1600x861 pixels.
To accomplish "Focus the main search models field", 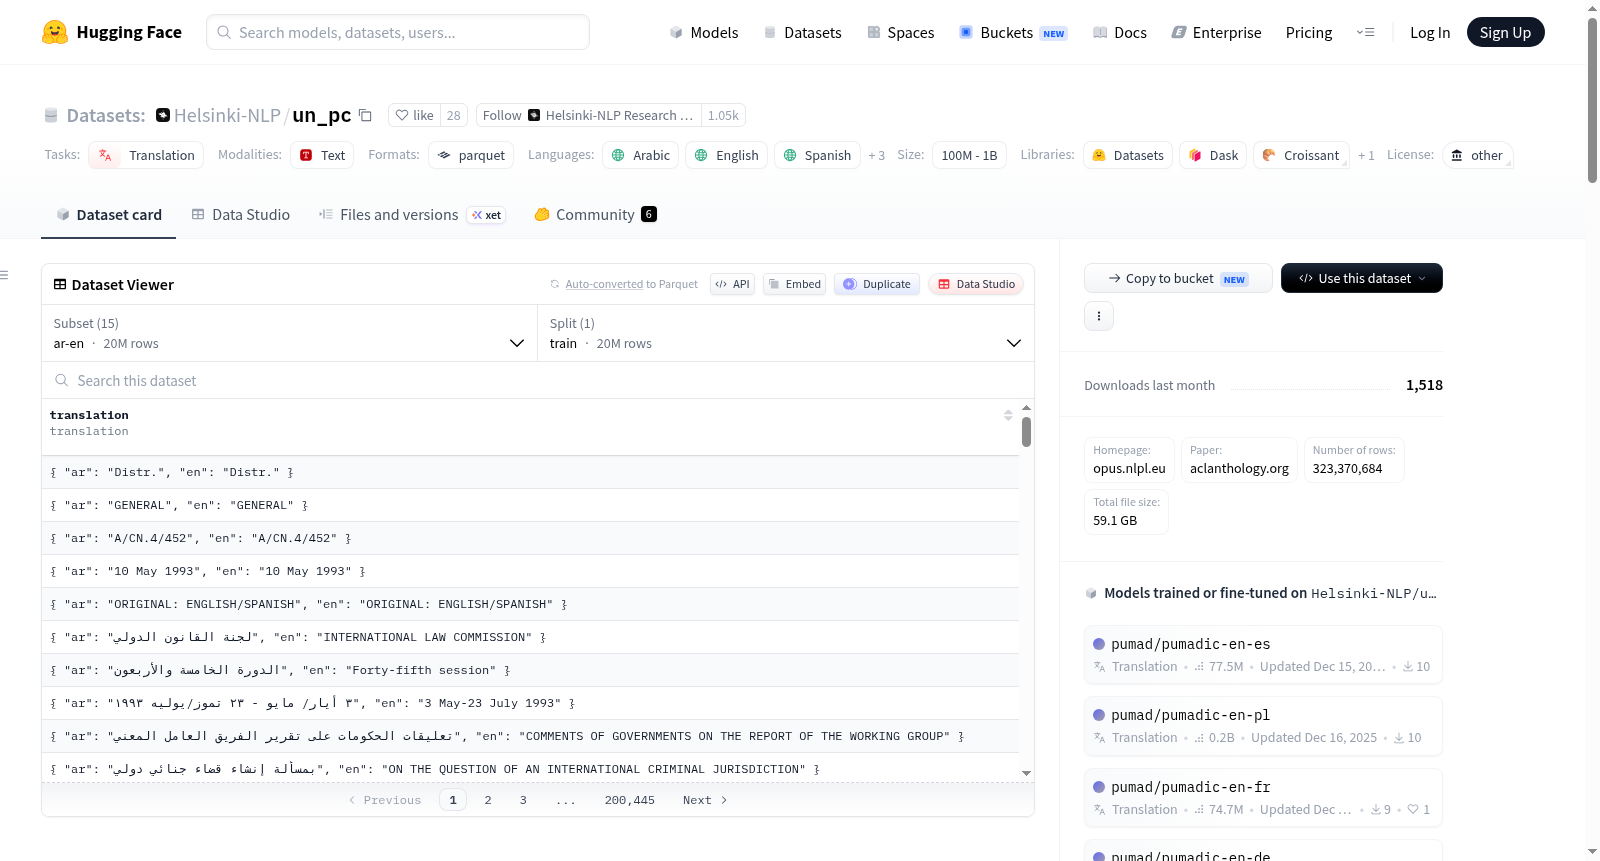I will point(398,32).
